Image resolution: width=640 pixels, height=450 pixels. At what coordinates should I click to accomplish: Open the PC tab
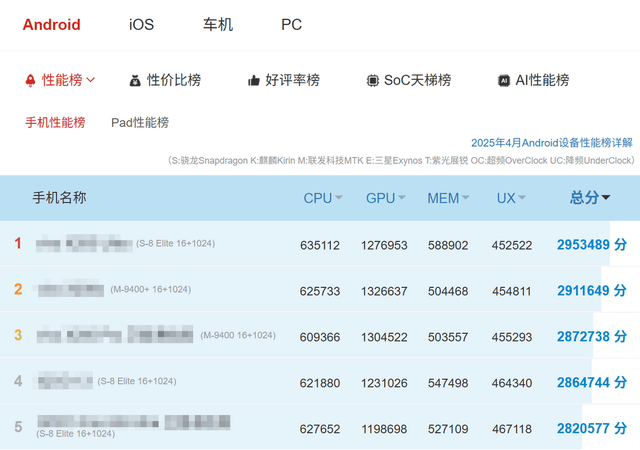coord(291,24)
